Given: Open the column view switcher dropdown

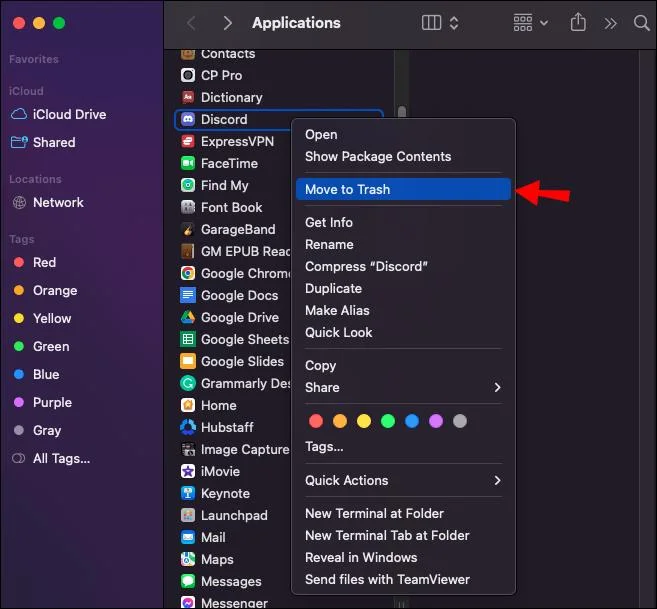Looking at the screenshot, I should click(x=441, y=22).
